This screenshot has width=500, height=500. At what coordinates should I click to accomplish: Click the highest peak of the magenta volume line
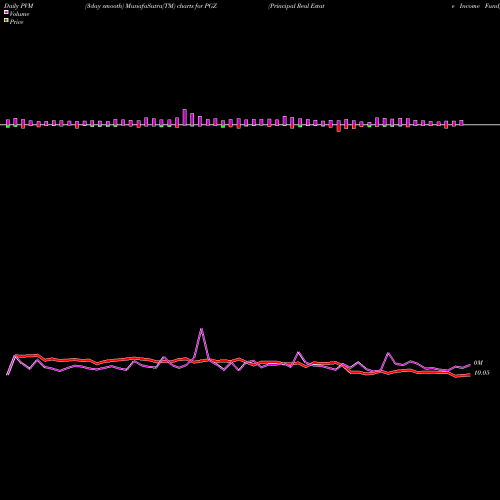(201, 329)
